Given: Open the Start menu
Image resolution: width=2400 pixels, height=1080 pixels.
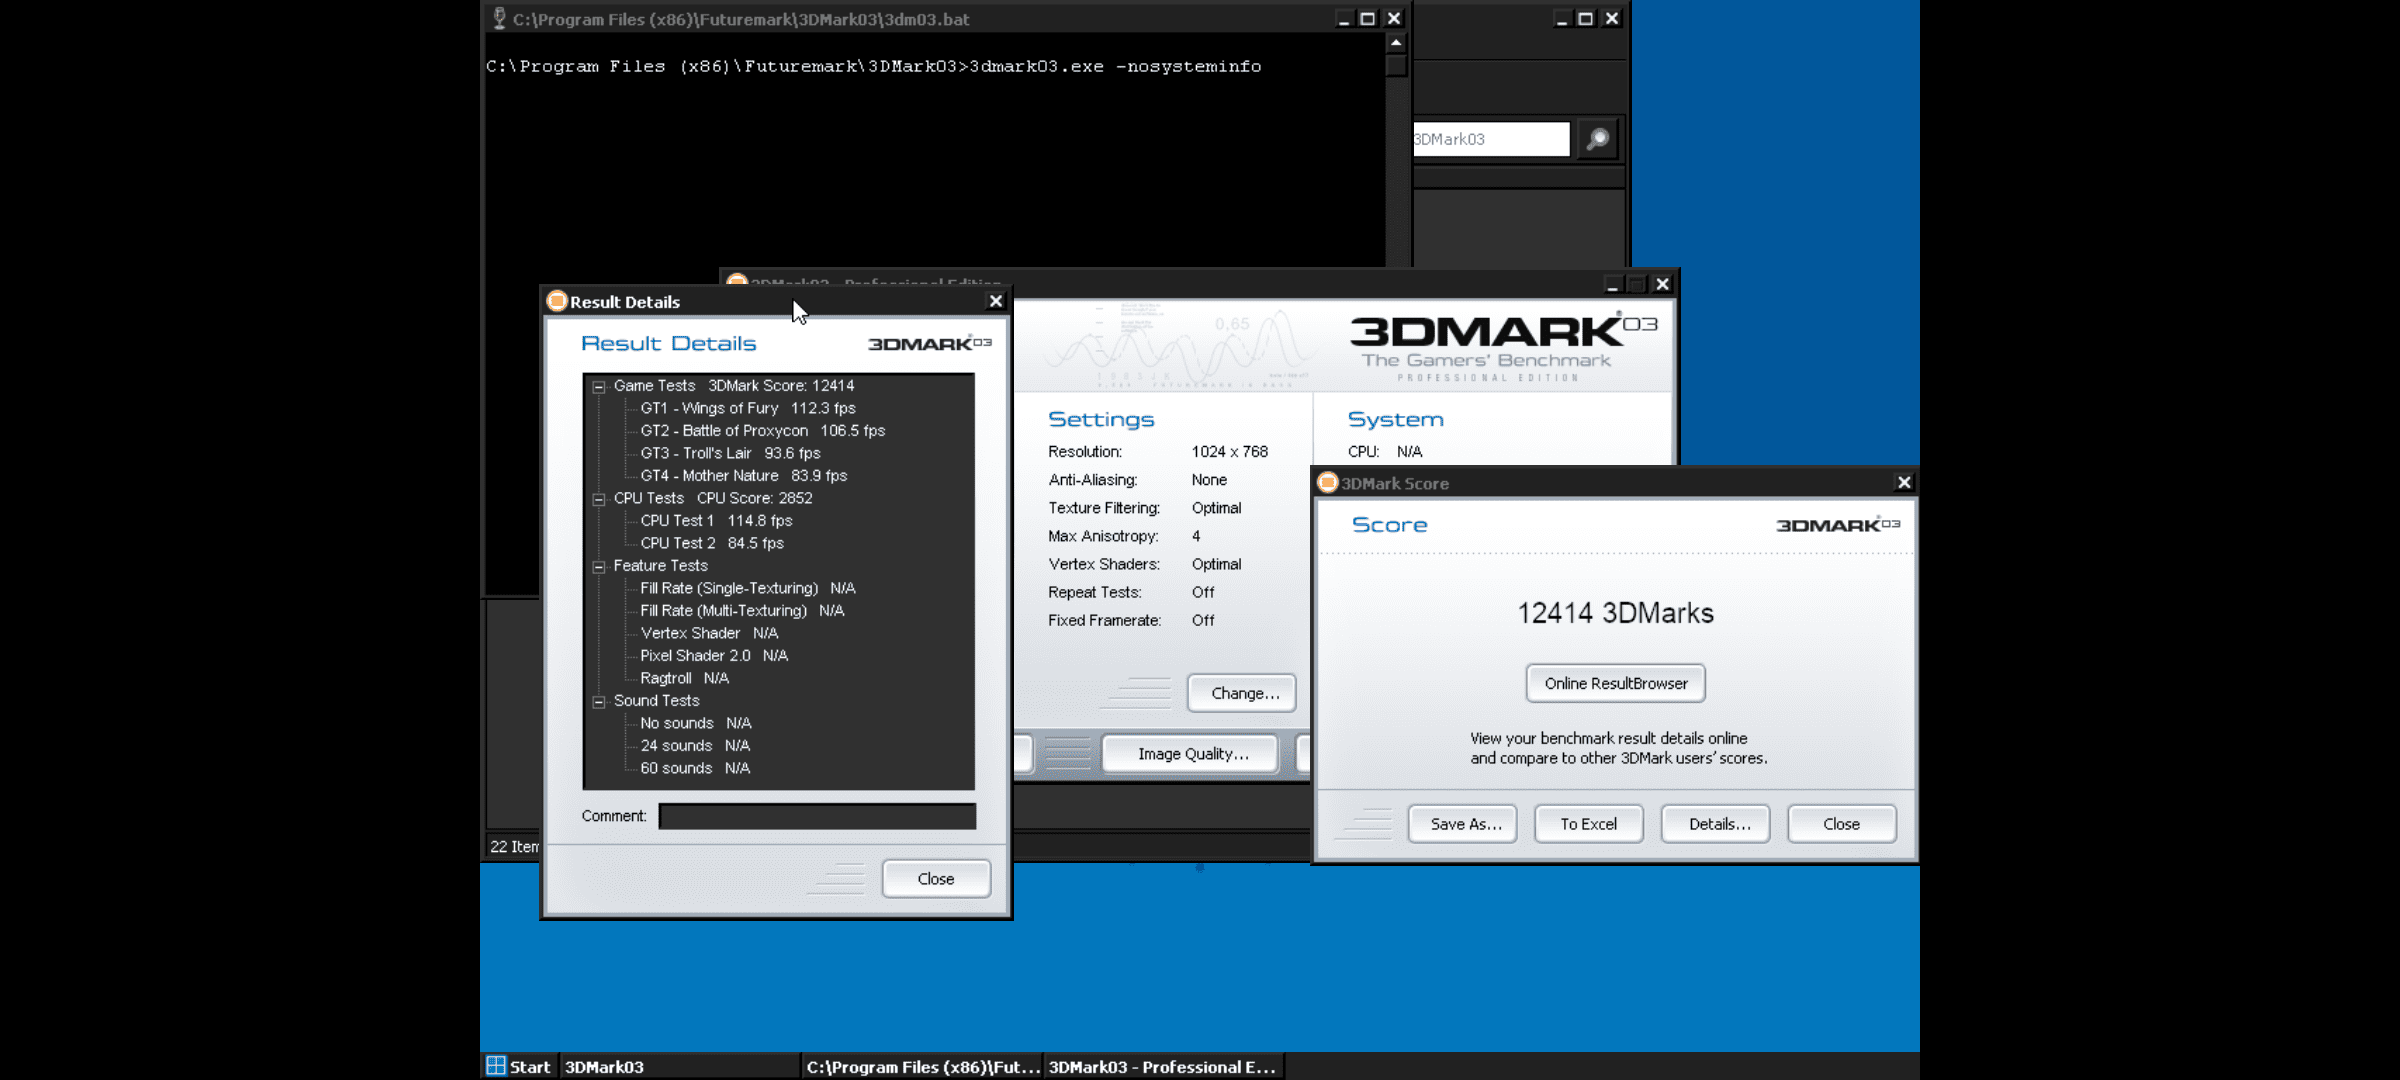Looking at the screenshot, I should pos(518,1066).
